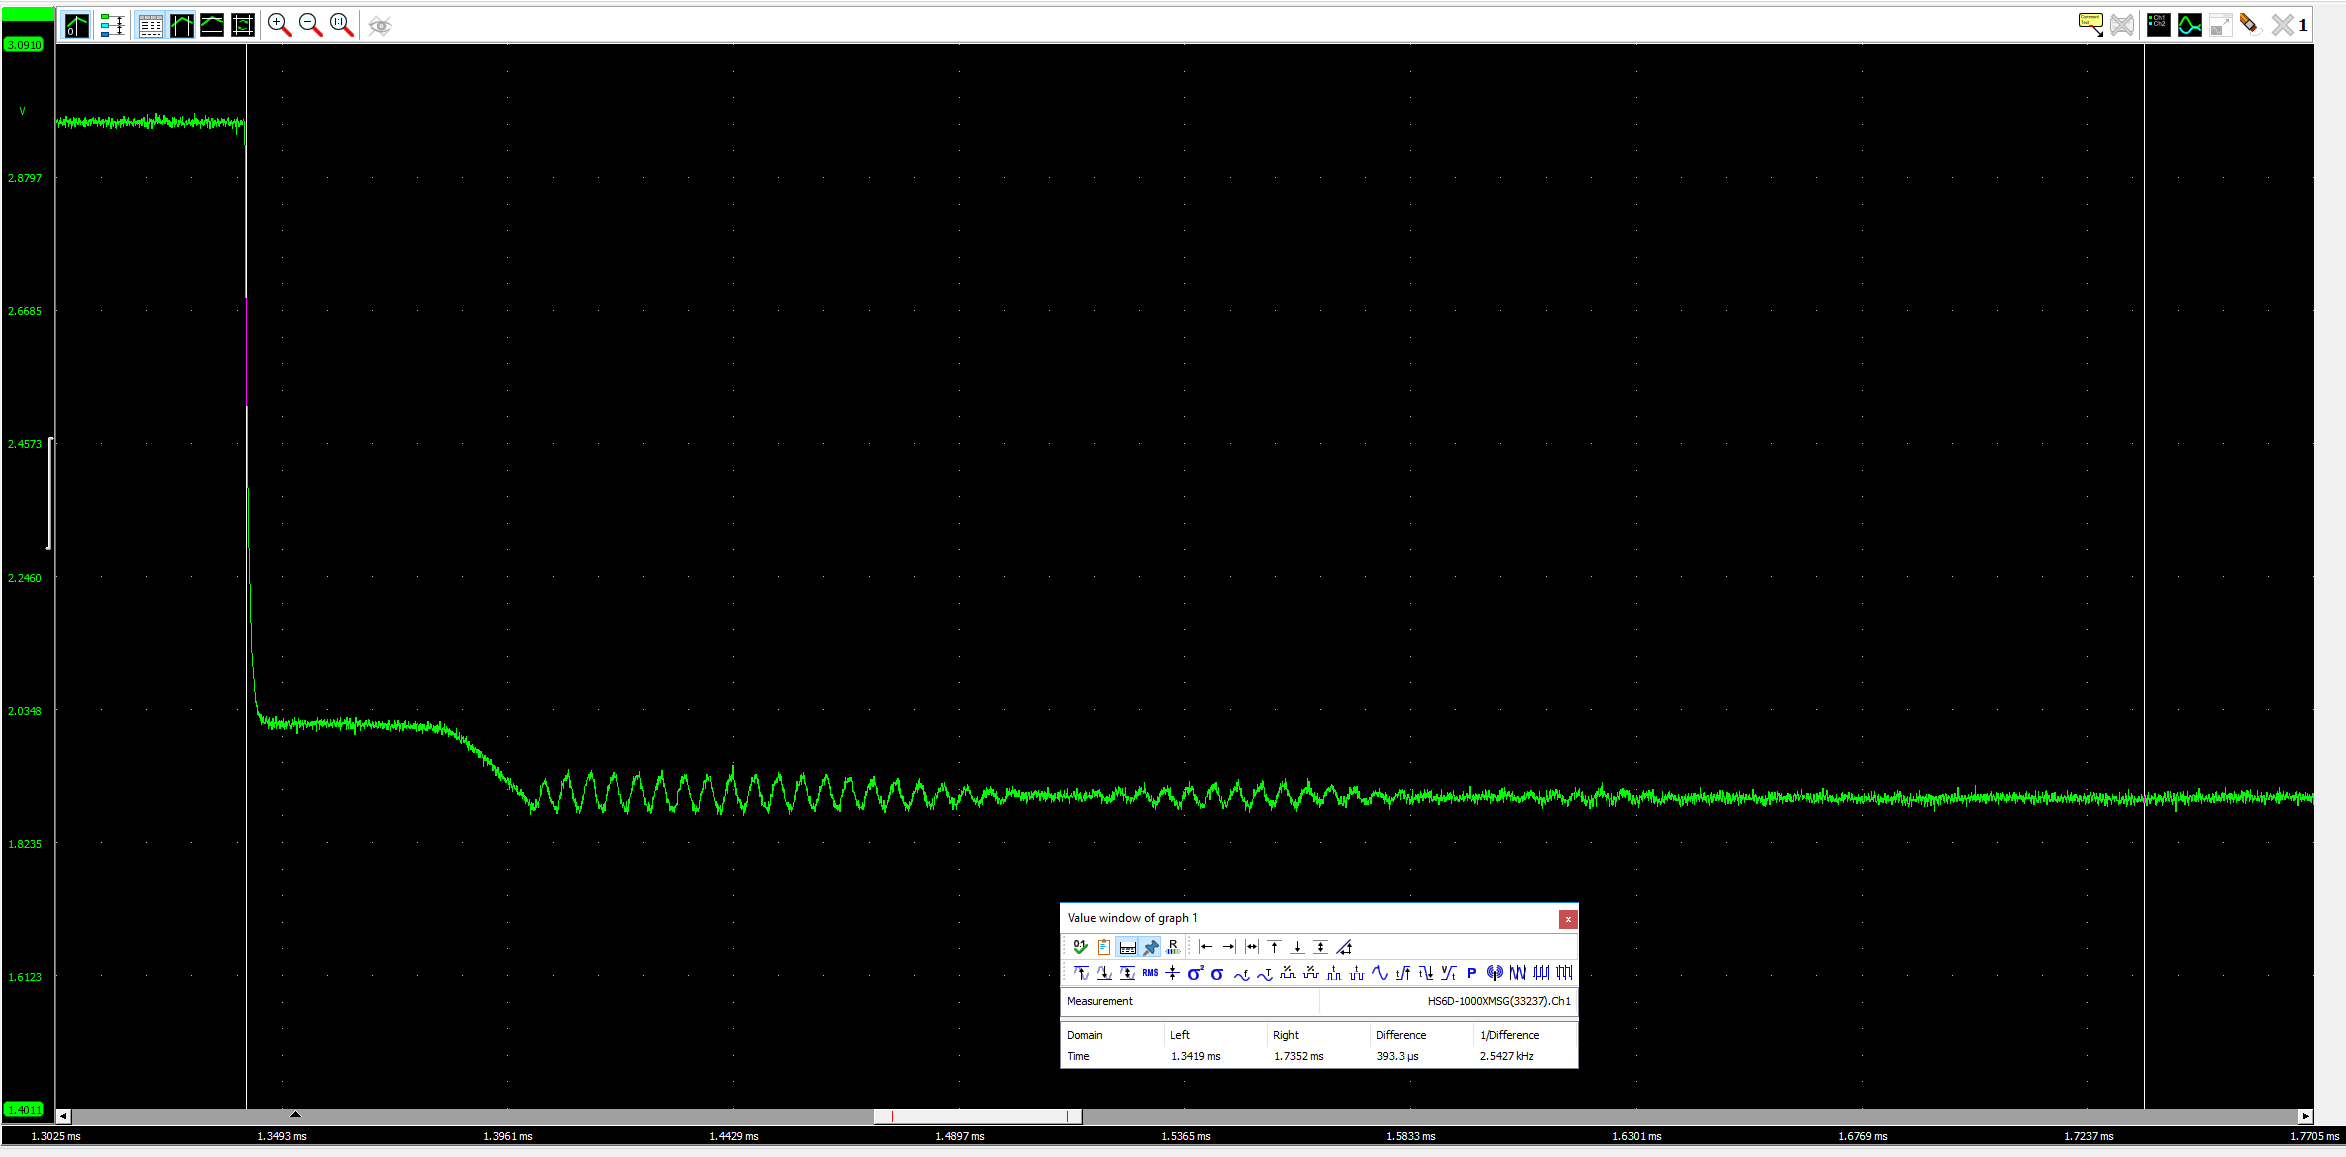Toggle the hidden-objects eye icon

[379, 24]
